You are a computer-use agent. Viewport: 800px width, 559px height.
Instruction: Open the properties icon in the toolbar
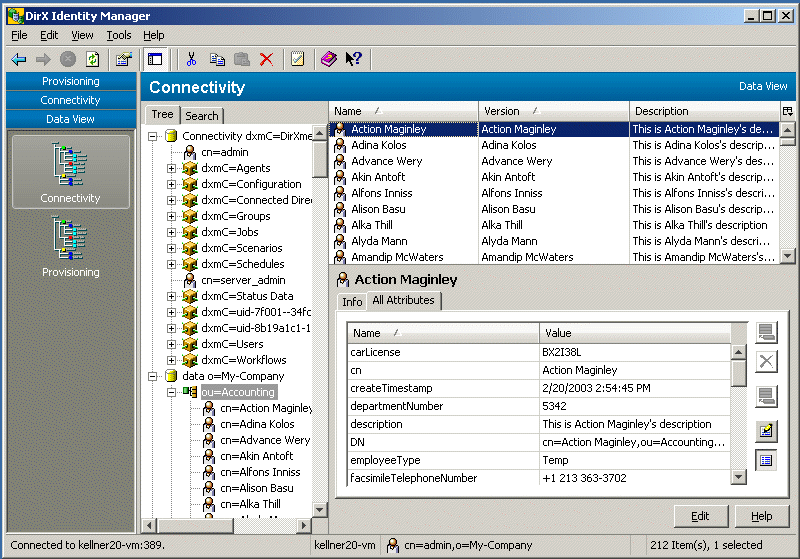click(x=123, y=59)
